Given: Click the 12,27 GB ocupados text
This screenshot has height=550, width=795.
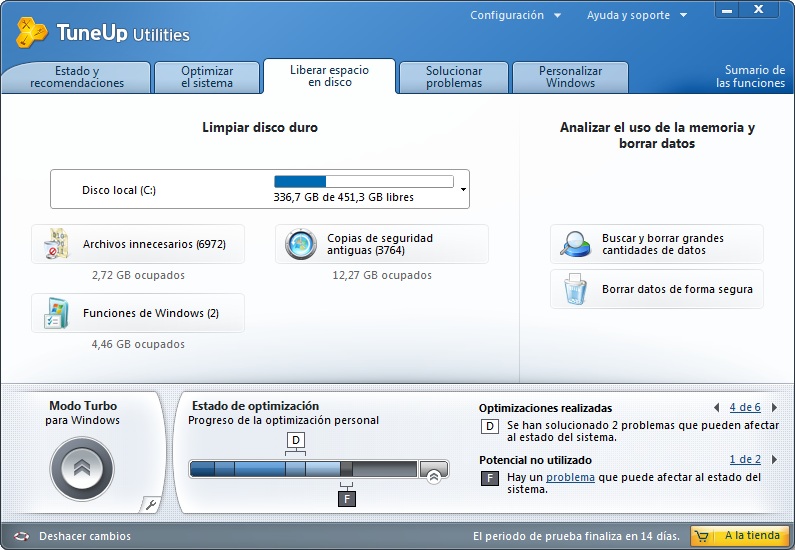Looking at the screenshot, I should coord(382,275).
